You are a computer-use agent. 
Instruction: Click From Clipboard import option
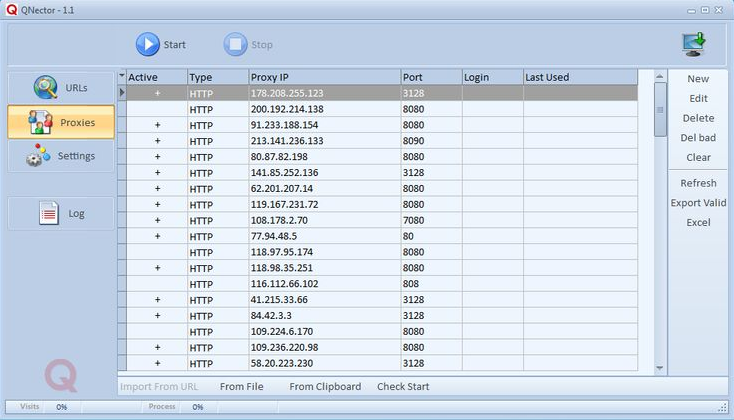pos(325,387)
